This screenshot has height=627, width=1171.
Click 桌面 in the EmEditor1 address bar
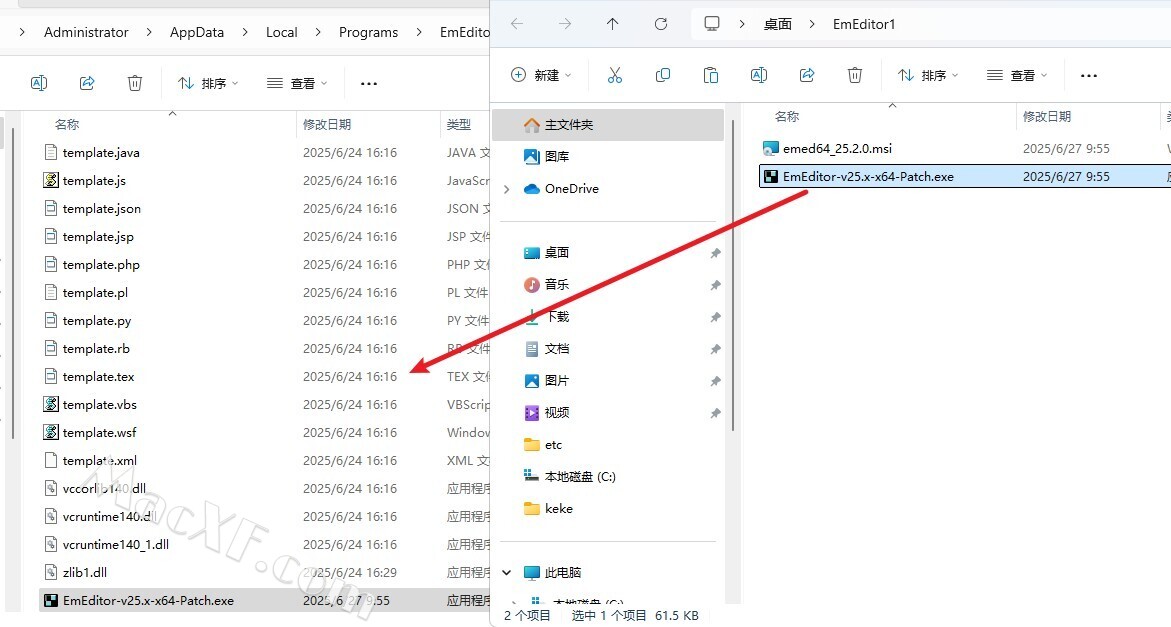point(777,25)
